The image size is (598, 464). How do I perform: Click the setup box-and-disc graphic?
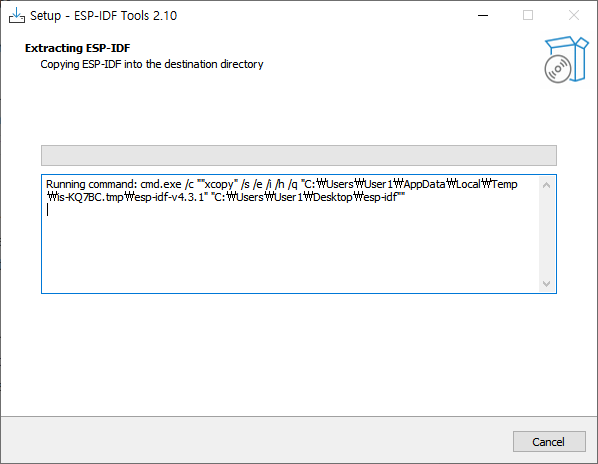pyautogui.click(x=566, y=59)
